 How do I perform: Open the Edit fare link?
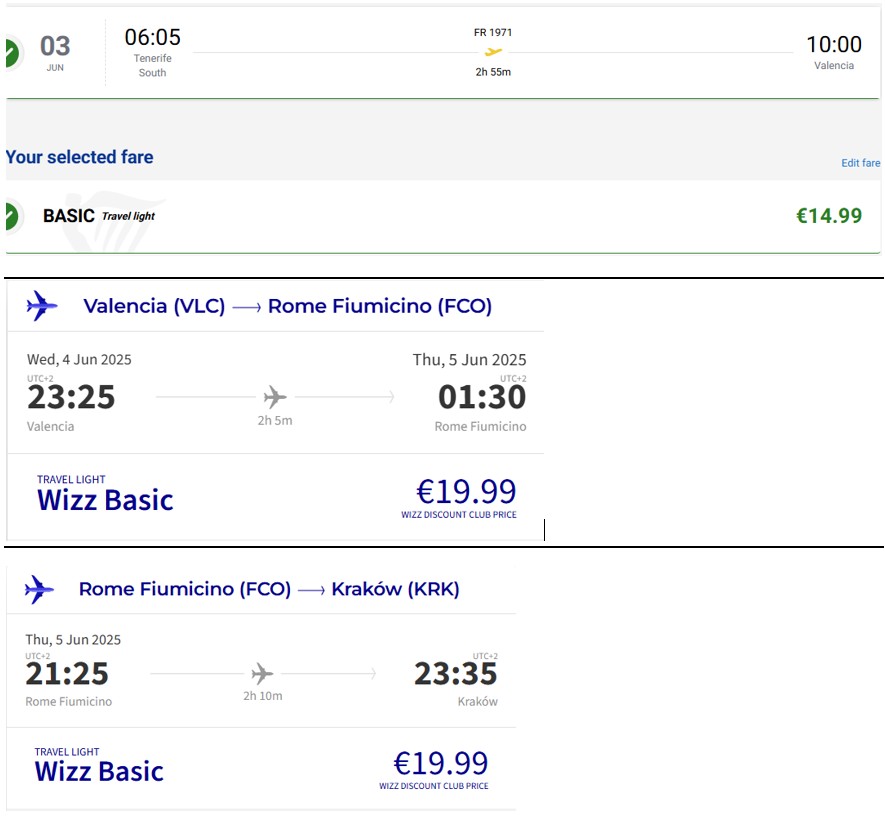(x=860, y=163)
